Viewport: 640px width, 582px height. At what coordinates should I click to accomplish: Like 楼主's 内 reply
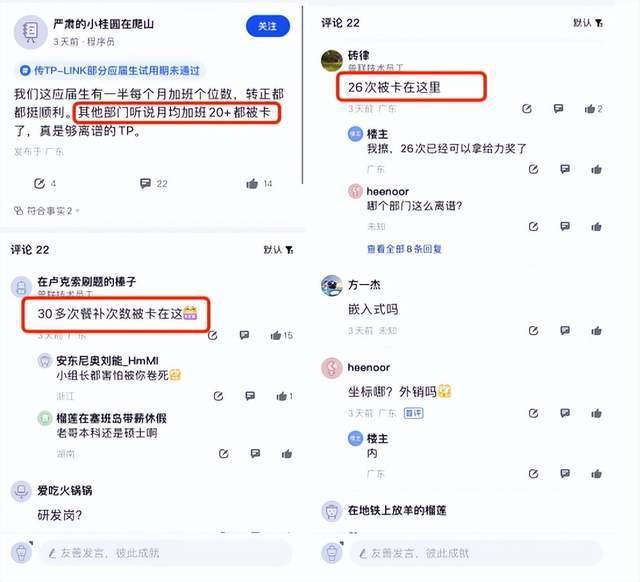[x=596, y=473]
